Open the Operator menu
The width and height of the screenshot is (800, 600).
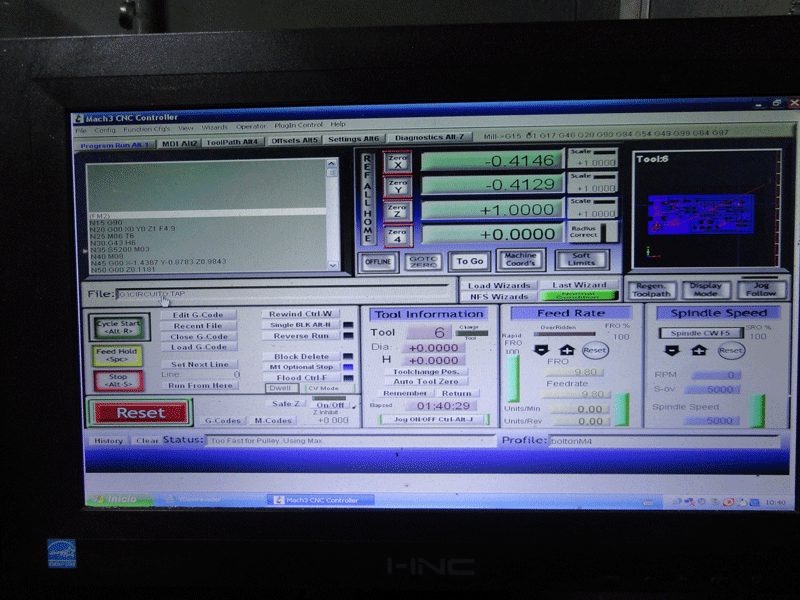(251, 126)
